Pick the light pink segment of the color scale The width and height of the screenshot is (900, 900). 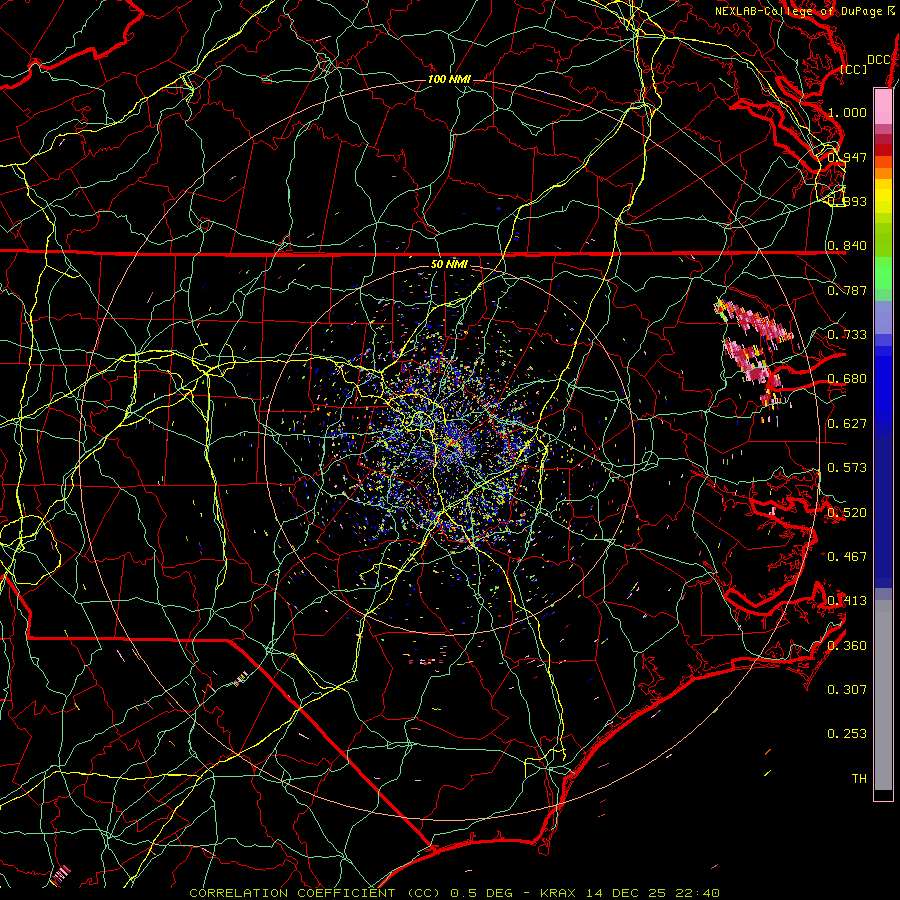pyautogui.click(x=883, y=106)
